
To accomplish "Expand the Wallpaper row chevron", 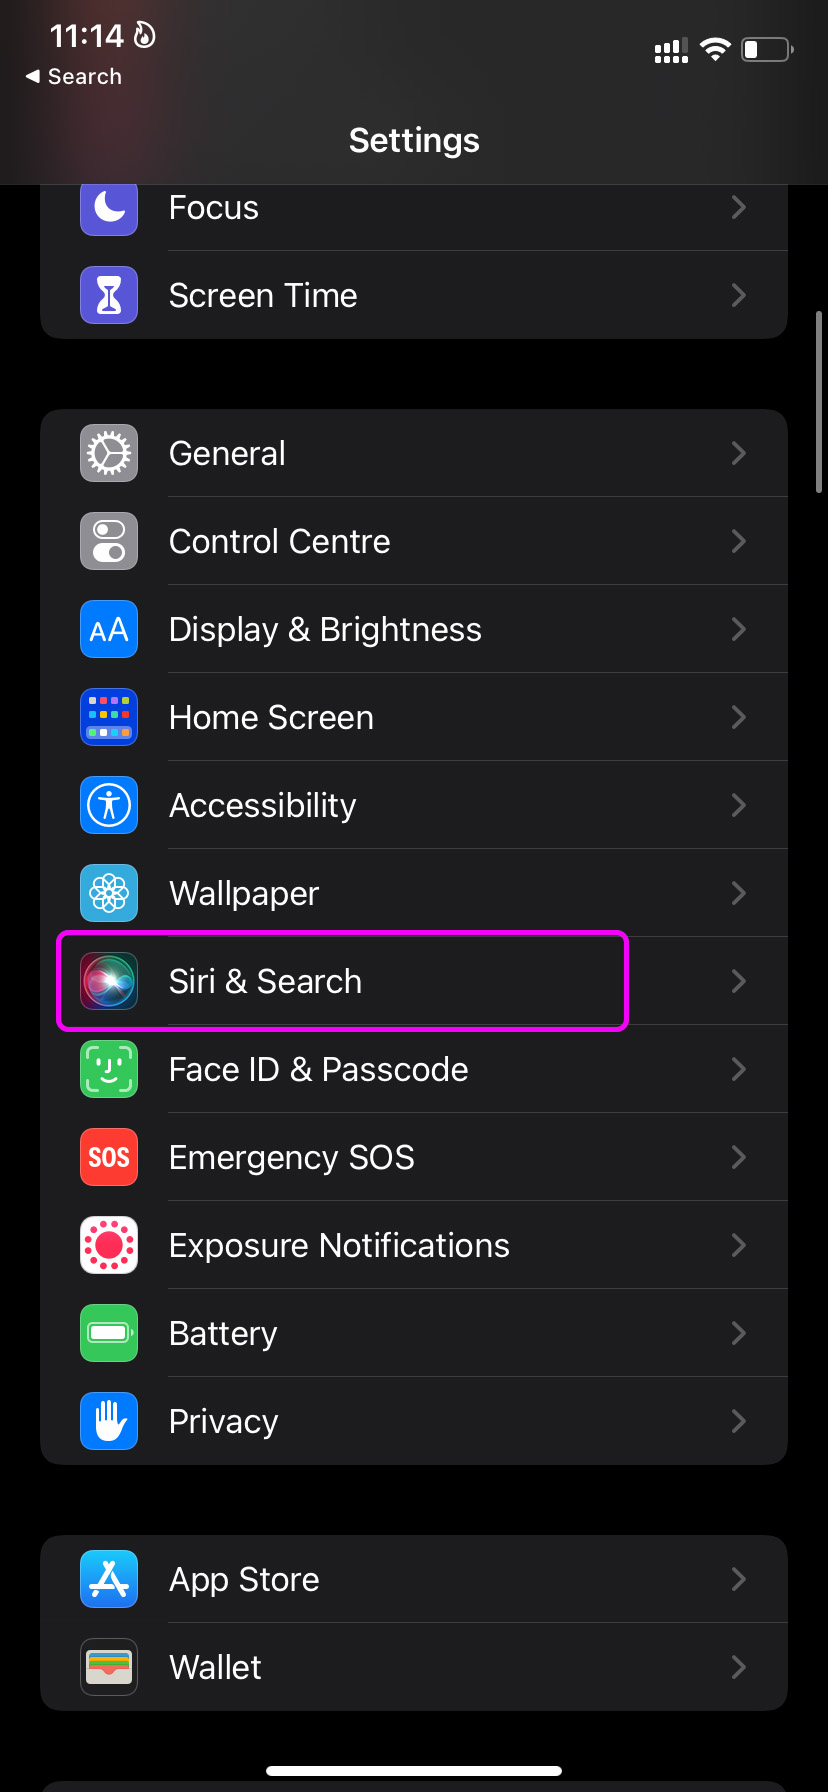I will (739, 893).
